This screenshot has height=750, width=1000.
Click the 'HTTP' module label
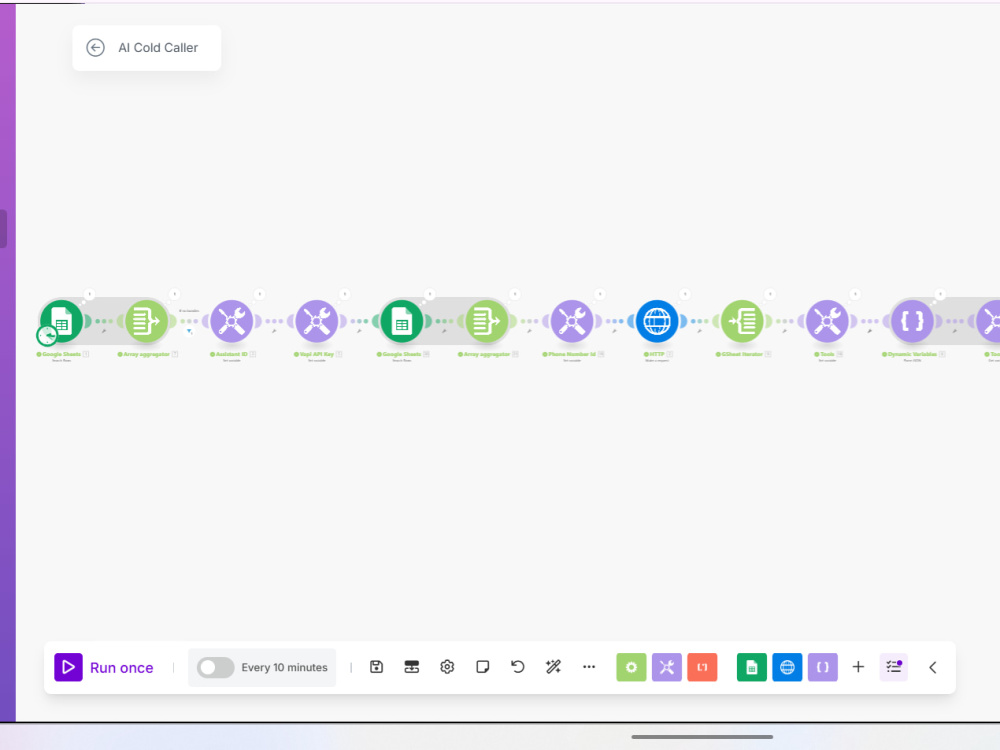[657, 354]
